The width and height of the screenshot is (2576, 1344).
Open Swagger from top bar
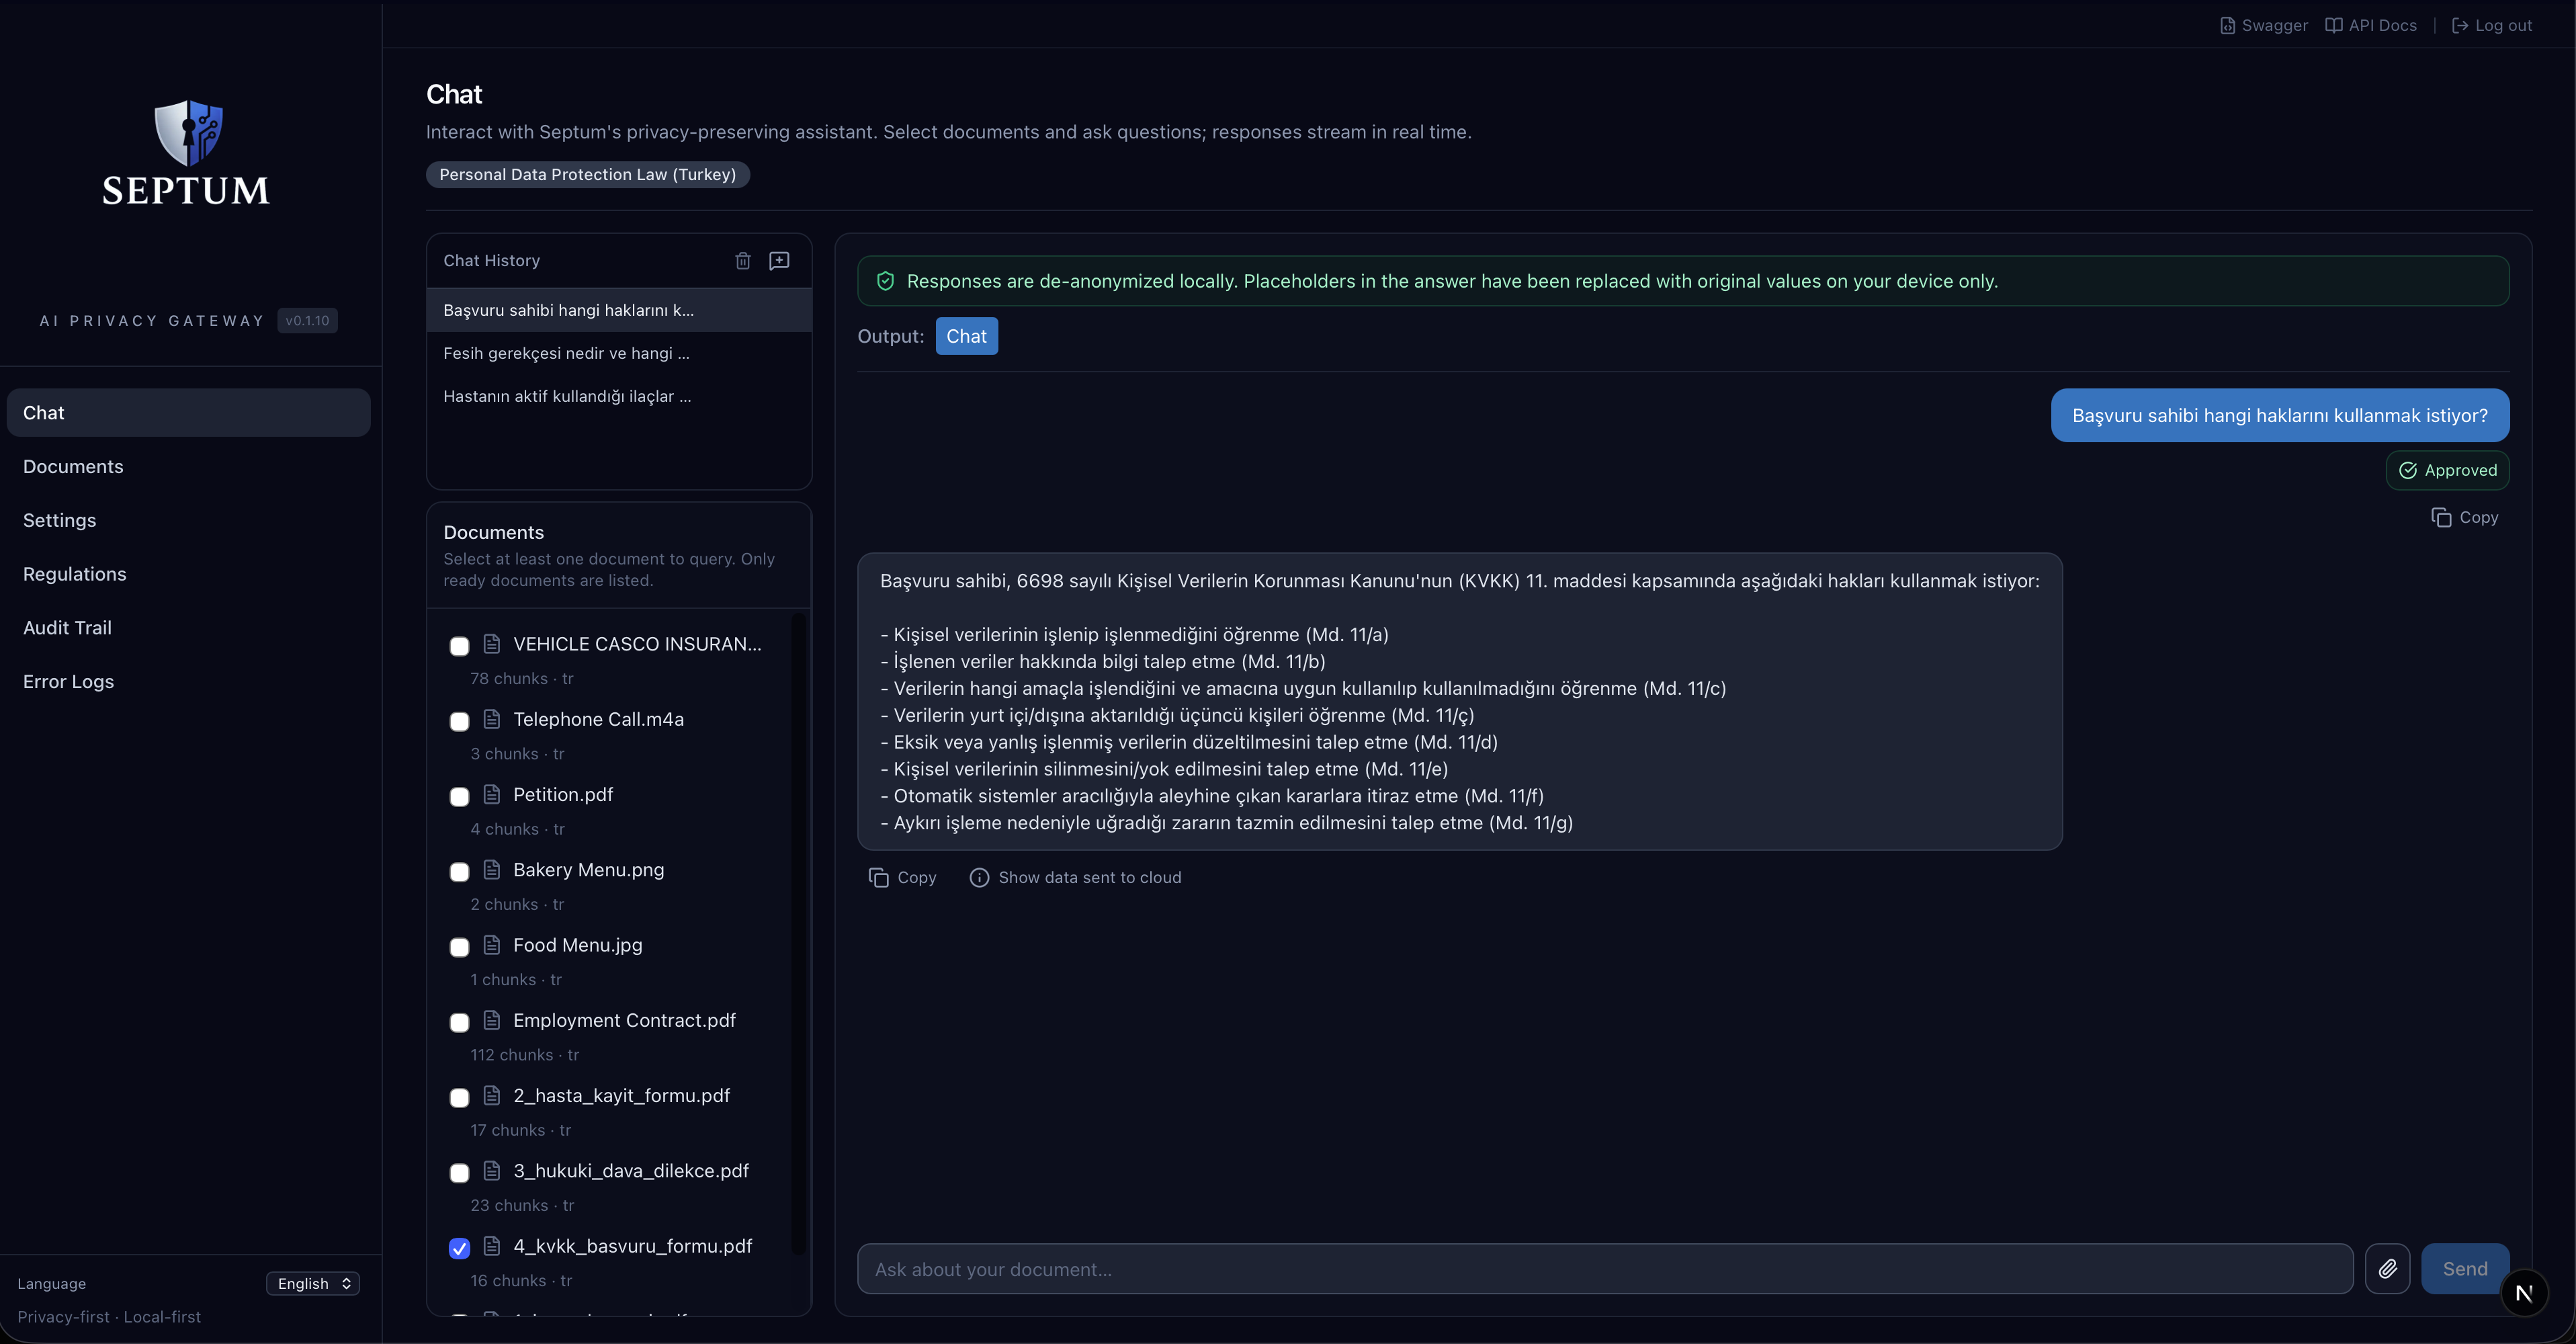(2263, 25)
